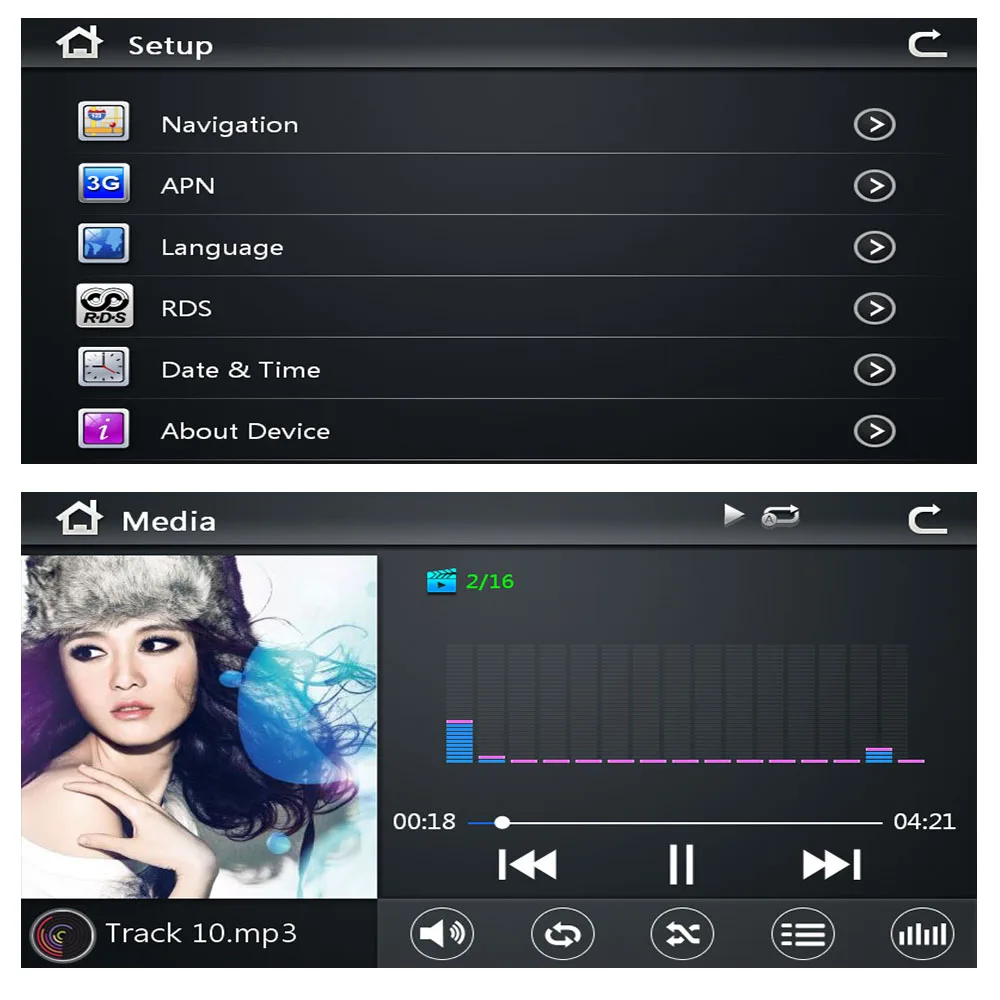Image resolution: width=1000 pixels, height=1000 pixels.
Task: Click the Setup header title
Action: click(170, 46)
